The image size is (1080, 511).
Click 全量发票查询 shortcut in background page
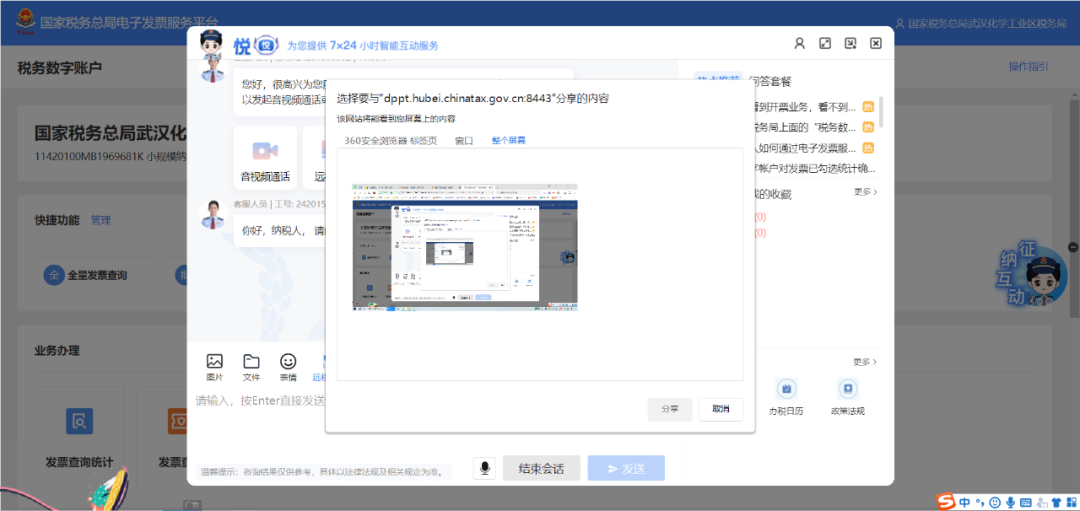tap(94, 275)
